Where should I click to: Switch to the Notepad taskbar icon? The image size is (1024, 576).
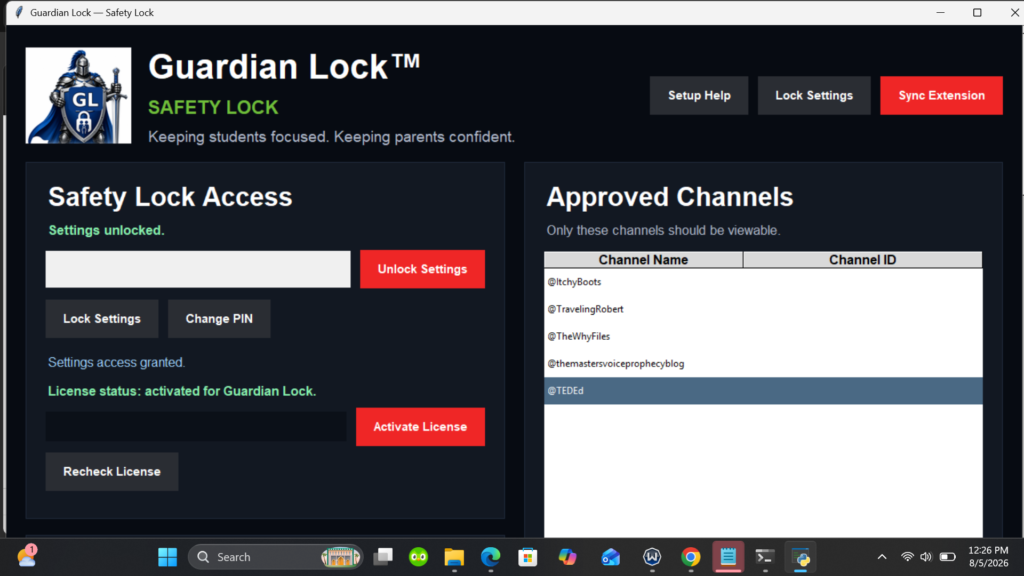point(728,557)
